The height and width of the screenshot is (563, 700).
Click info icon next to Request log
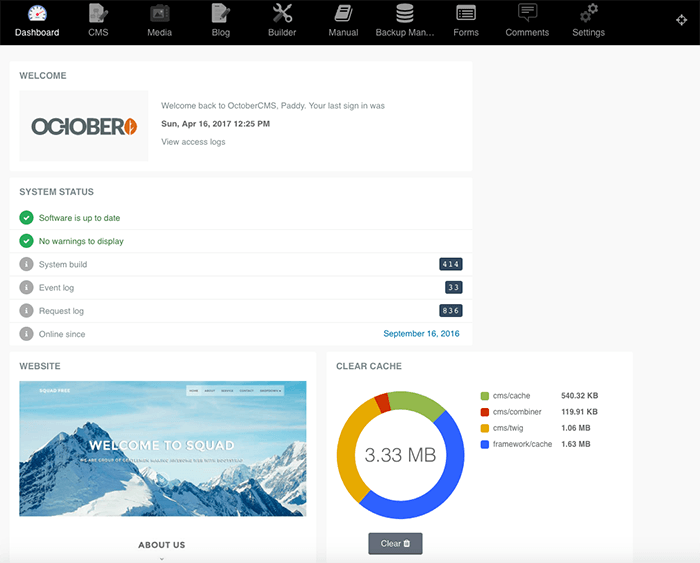point(26,311)
